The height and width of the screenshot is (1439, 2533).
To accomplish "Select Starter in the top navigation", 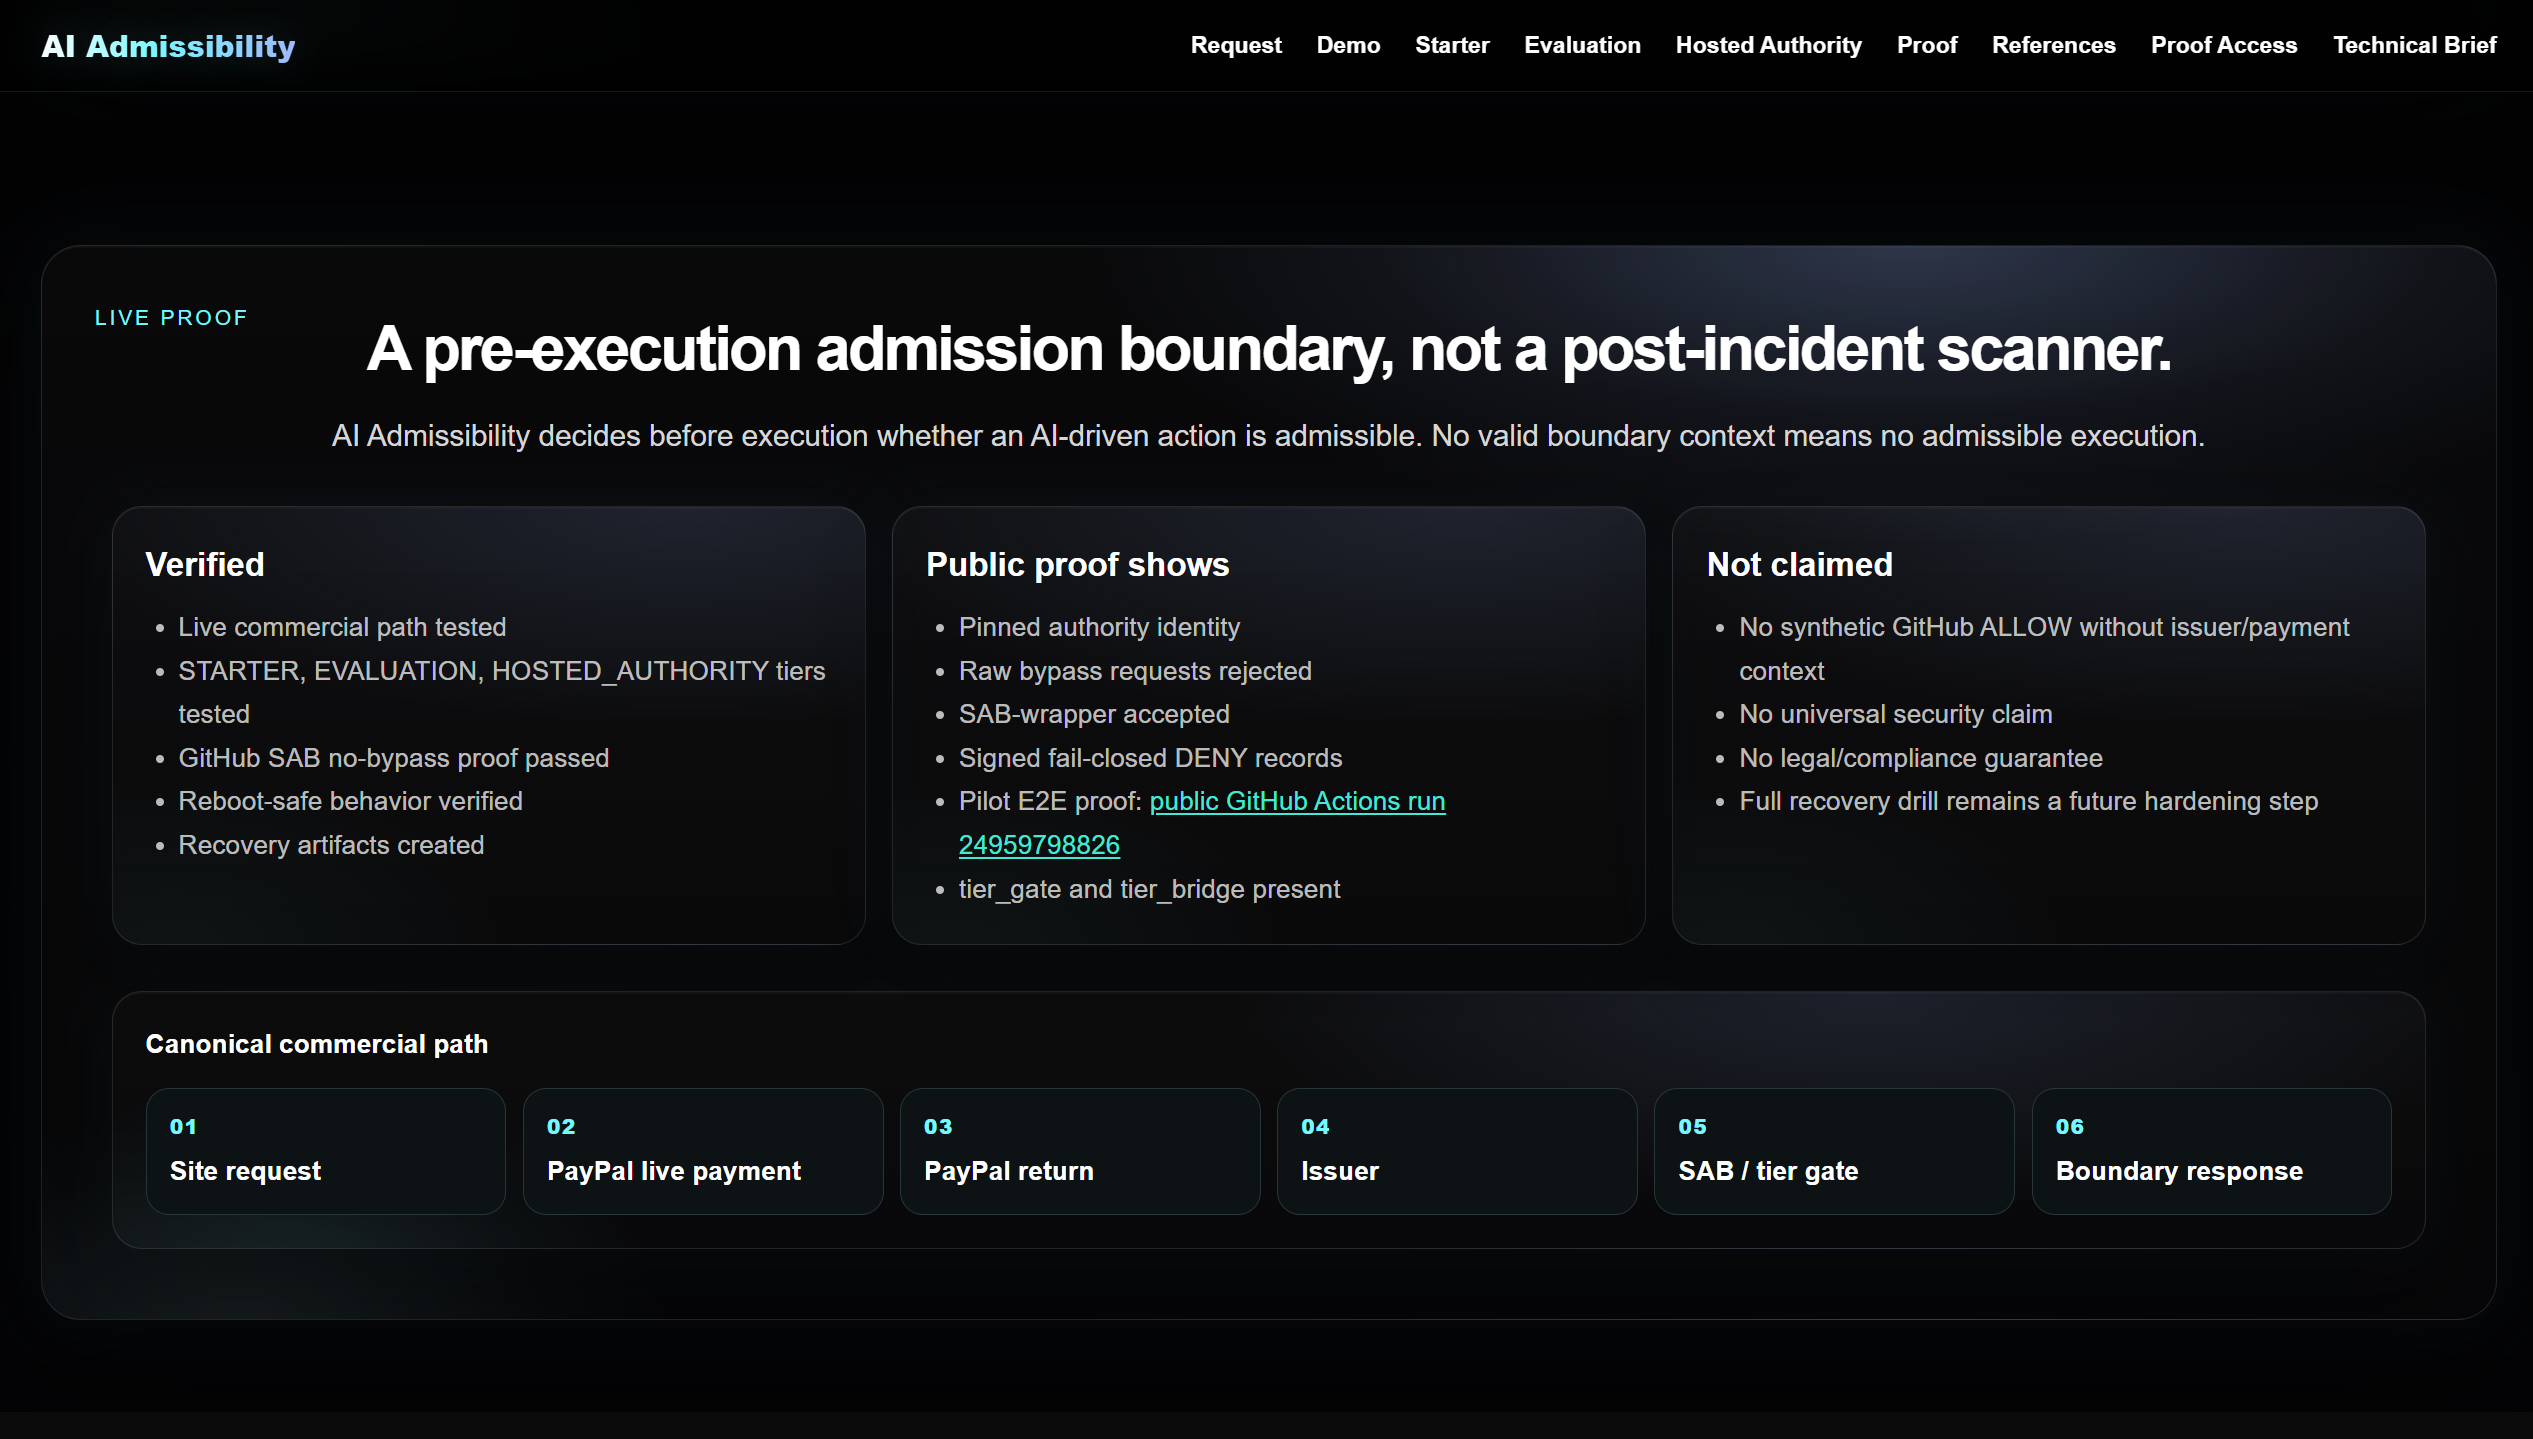I will pyautogui.click(x=1452, y=45).
